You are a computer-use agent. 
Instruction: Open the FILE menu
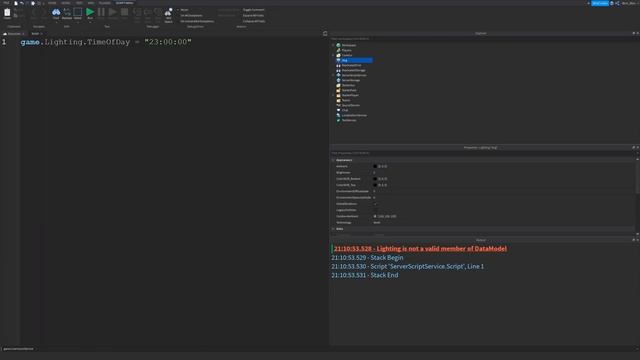pos(6,3)
